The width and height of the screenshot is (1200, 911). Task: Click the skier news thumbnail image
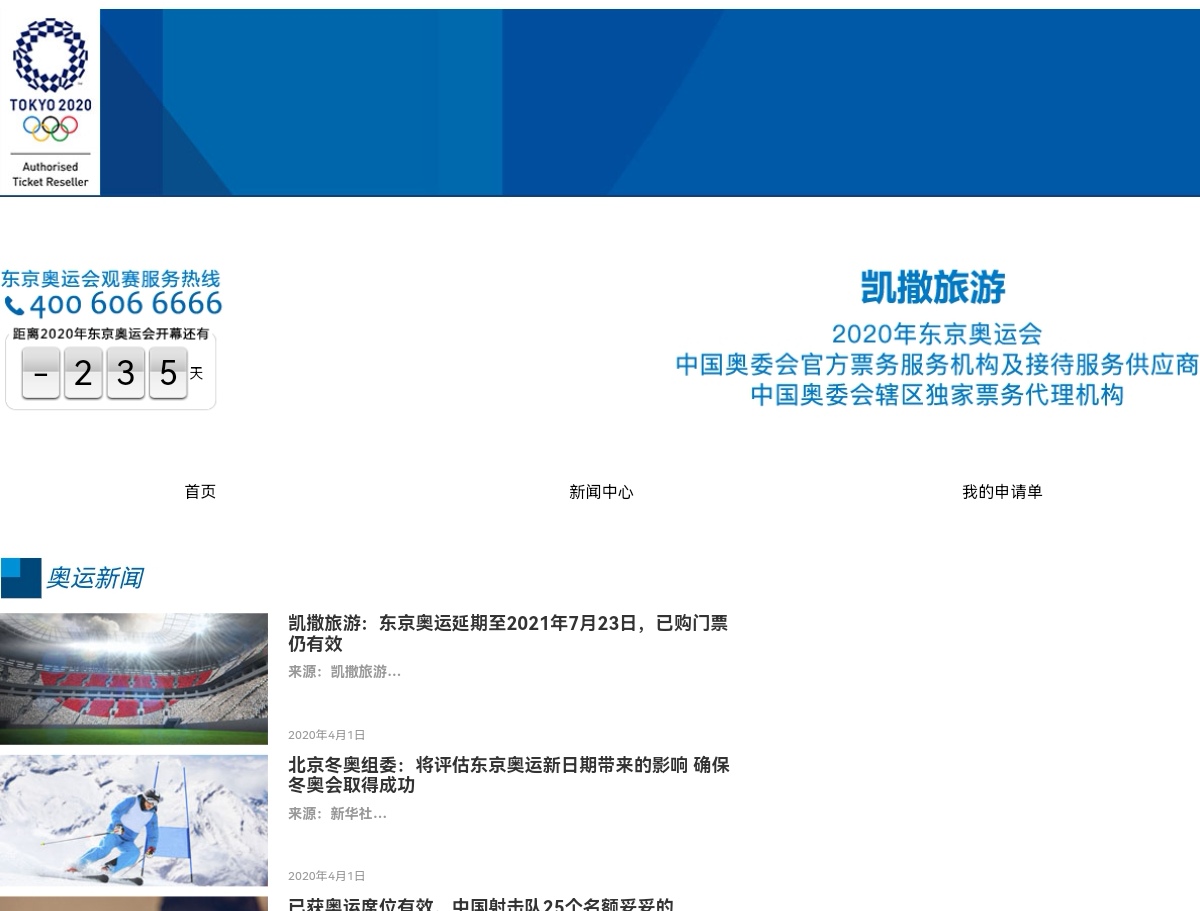tap(134, 820)
